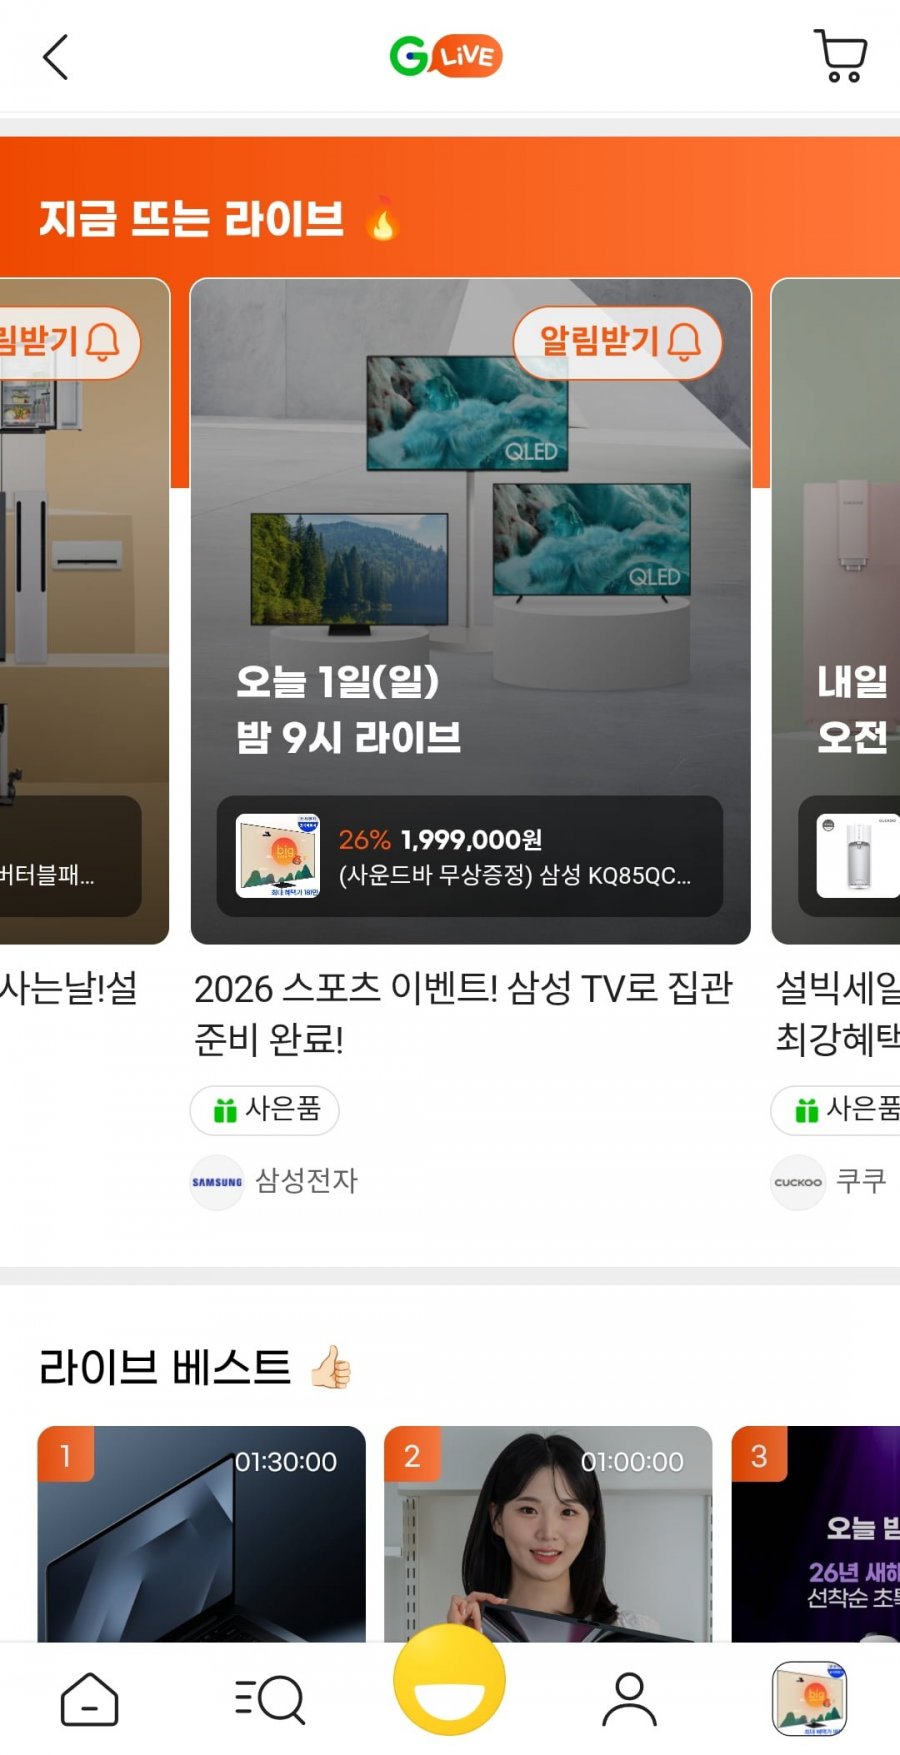The image size is (900, 1755).
Task: Open the 1,999,000원 Samsung KQ85QC product banner
Action: coord(470,856)
